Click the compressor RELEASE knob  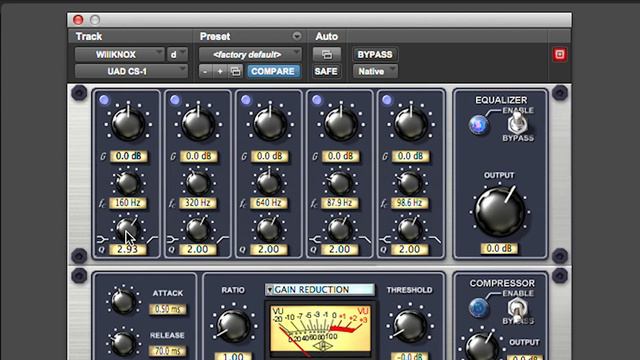tap(123, 343)
